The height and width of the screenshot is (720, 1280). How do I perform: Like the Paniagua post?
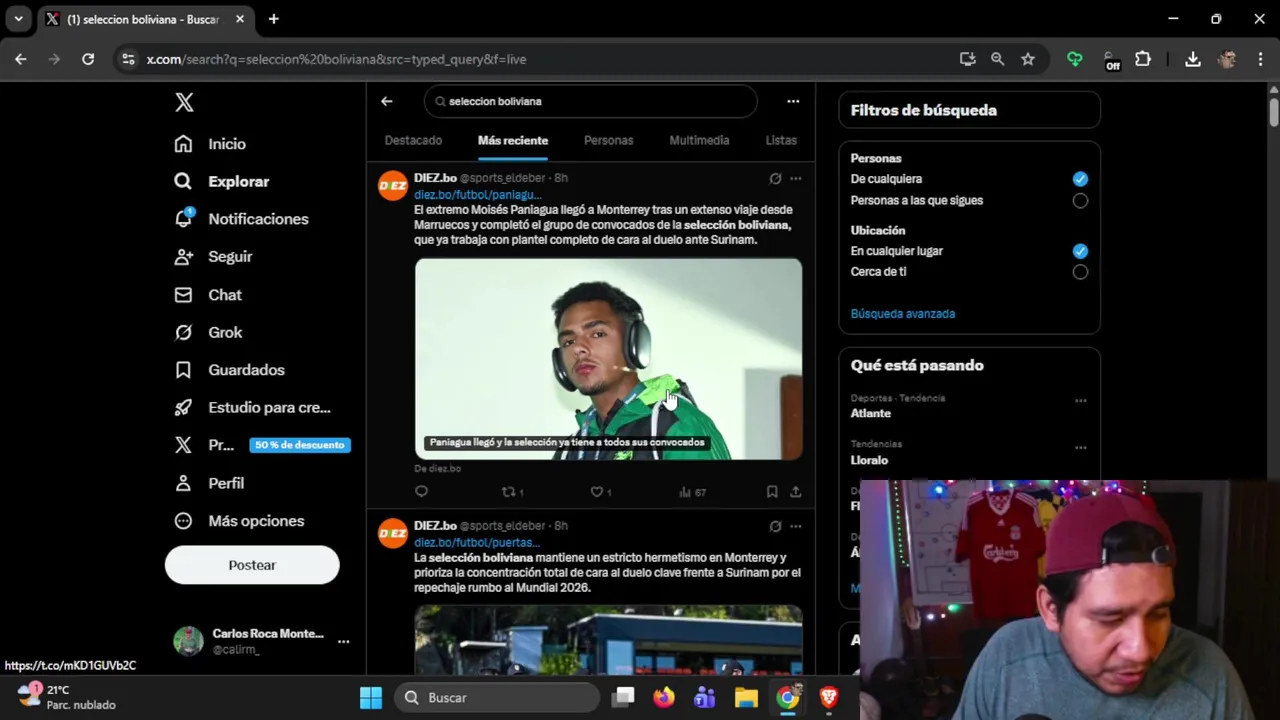[600, 491]
